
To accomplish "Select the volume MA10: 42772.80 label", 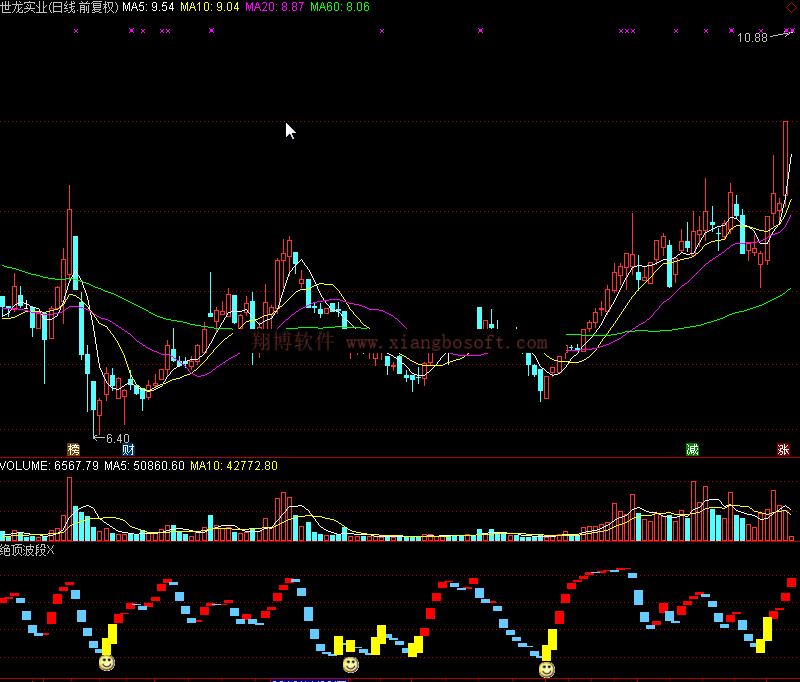I will click(234, 466).
